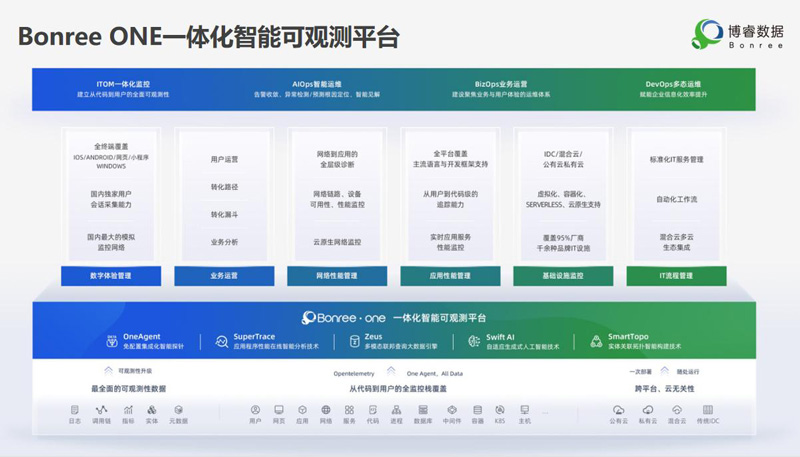Click the 网络 network globe icon
This screenshot has width=800, height=457.
326,410
